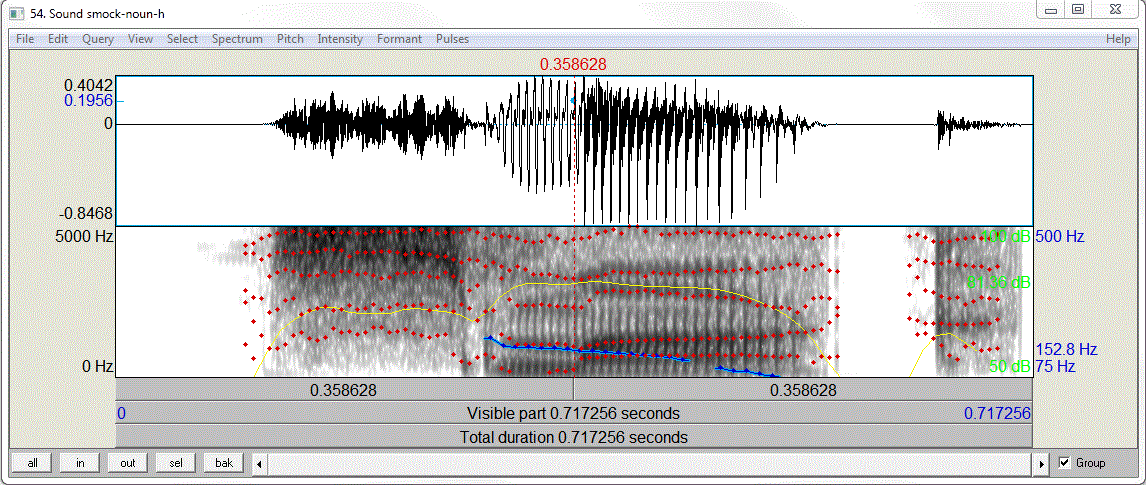Image resolution: width=1146 pixels, height=485 pixels.
Task: Open the Edit menu
Action: [58, 39]
